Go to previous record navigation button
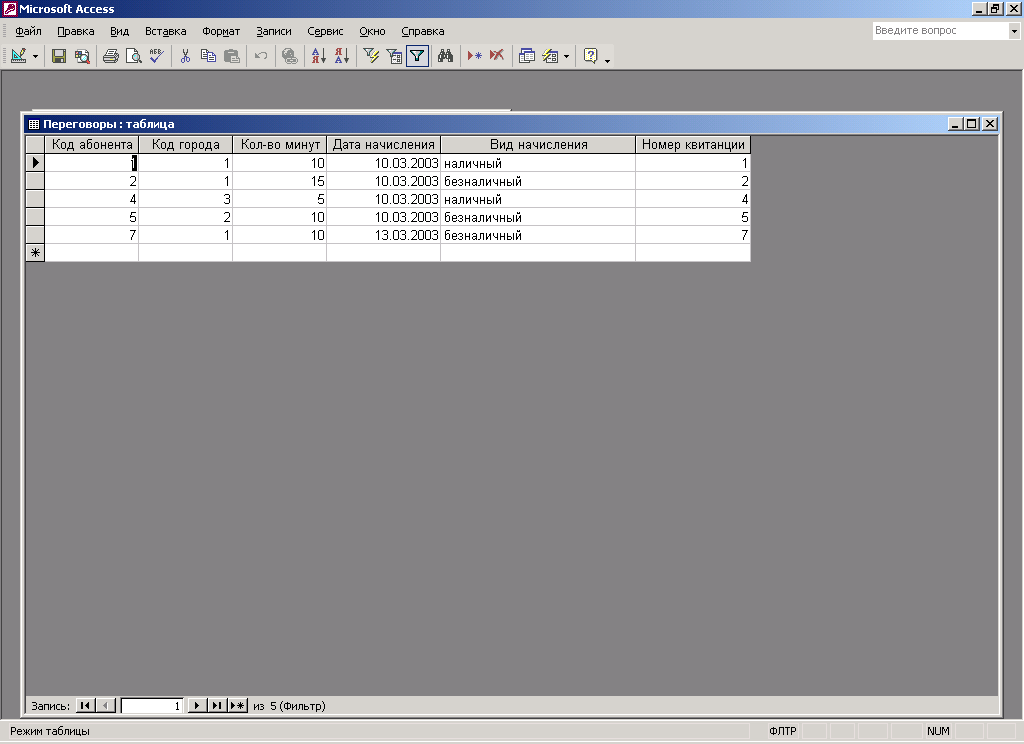Viewport: 1024px width, 744px height. click(106, 705)
